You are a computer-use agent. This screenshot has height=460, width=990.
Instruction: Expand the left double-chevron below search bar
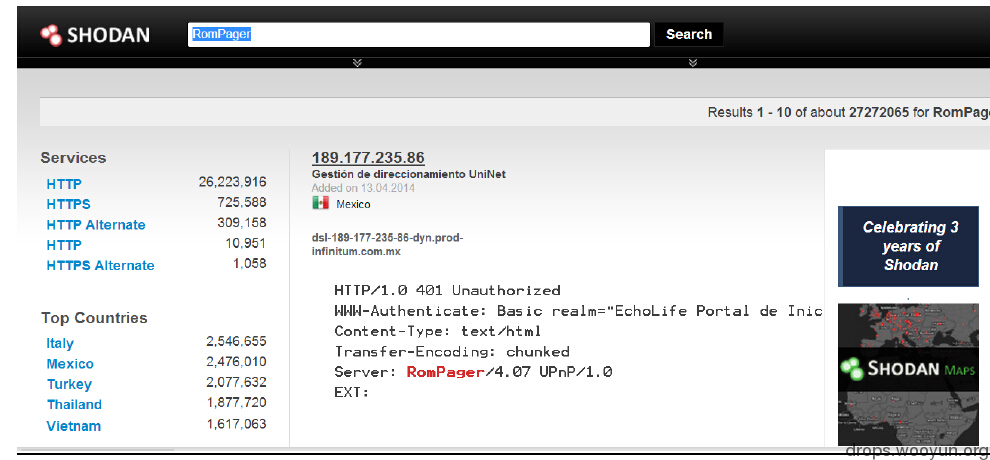[x=357, y=62]
